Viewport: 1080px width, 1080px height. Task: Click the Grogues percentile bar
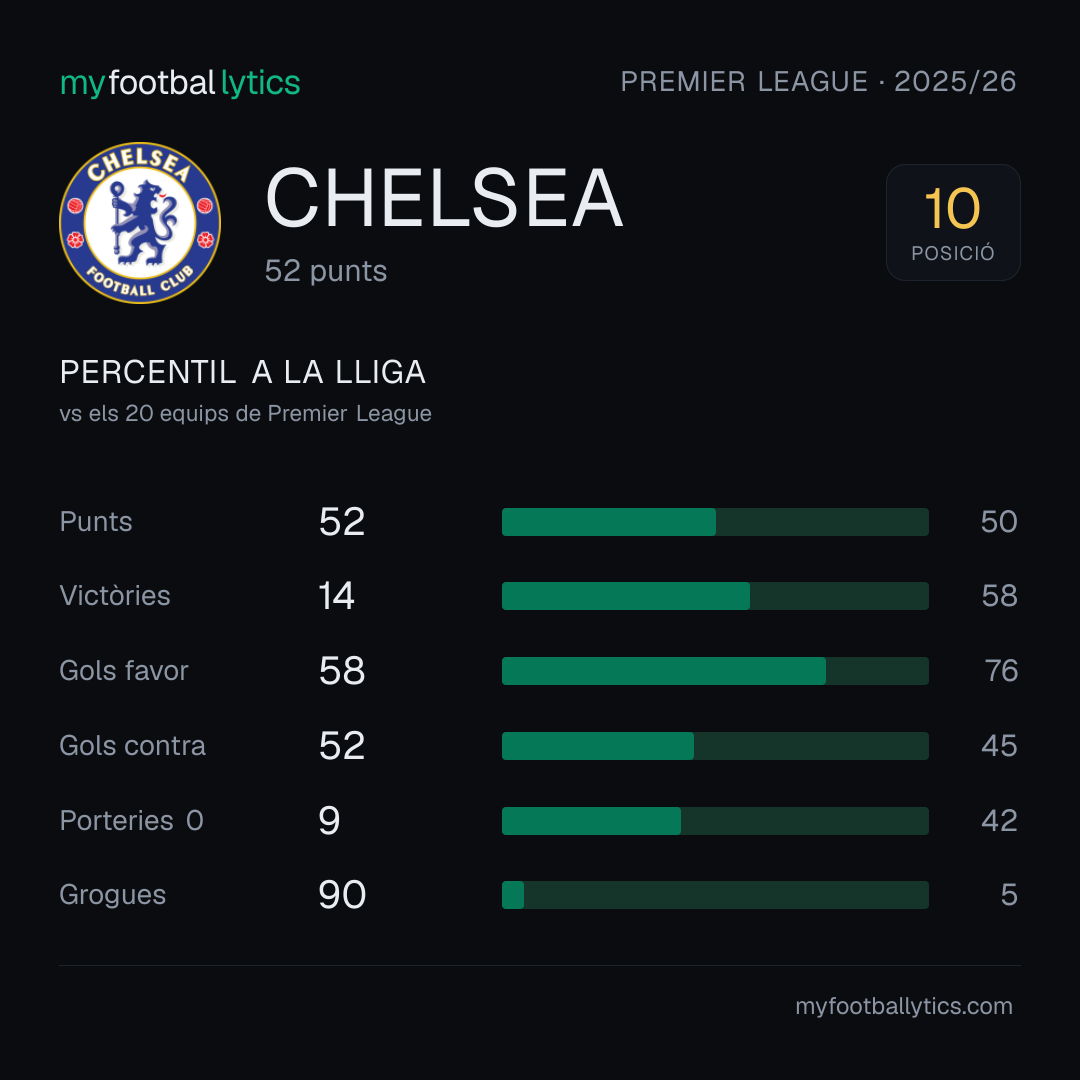(x=715, y=895)
